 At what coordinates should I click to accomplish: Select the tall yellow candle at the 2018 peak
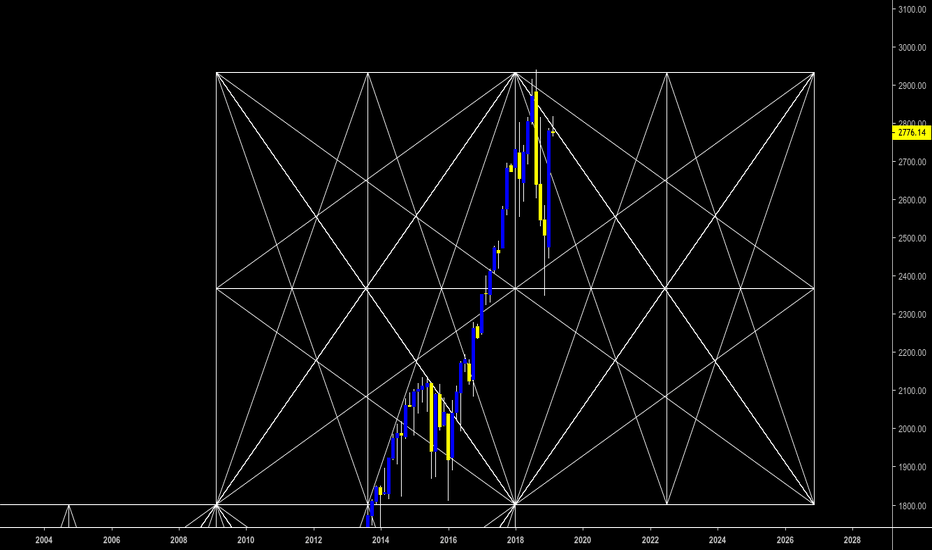point(536,138)
